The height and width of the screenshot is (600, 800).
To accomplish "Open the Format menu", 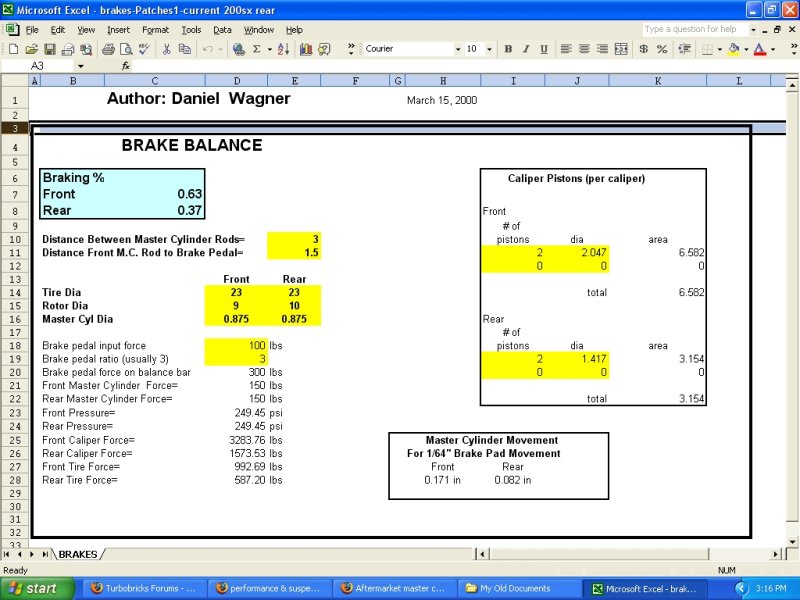I will point(155,30).
